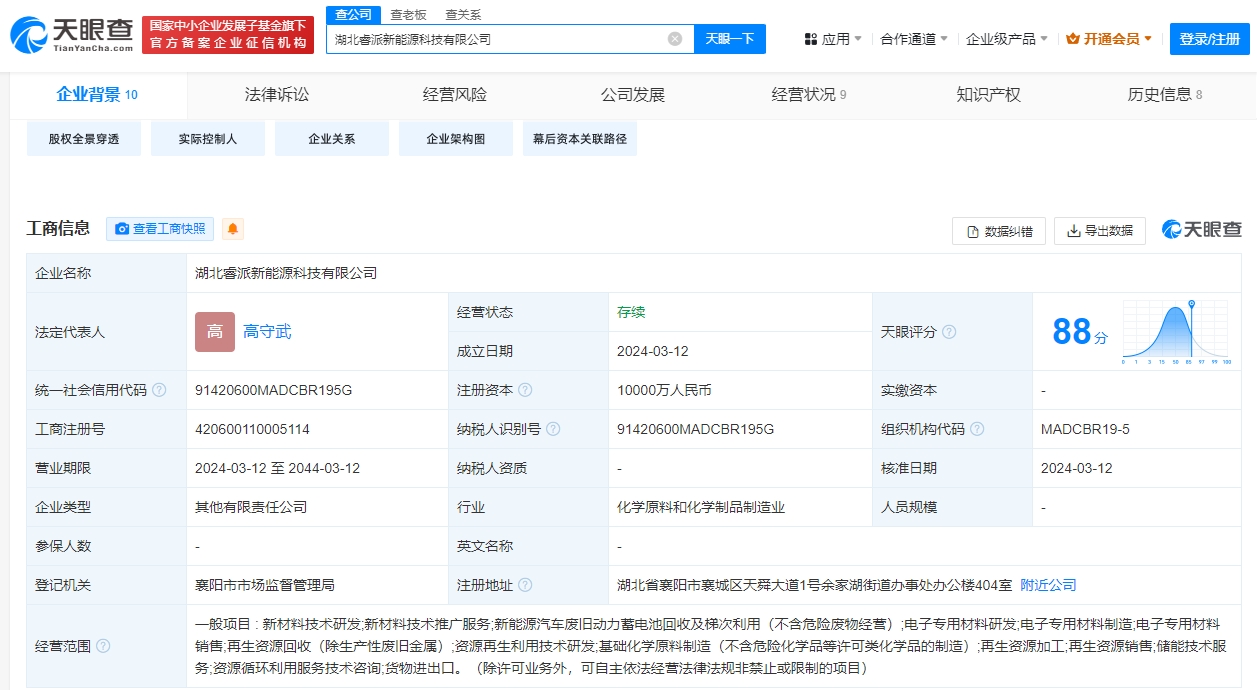The height and width of the screenshot is (690, 1257).
Task: Click the registrar 襄阳市市场监督管理局
Action: [x=265, y=585]
